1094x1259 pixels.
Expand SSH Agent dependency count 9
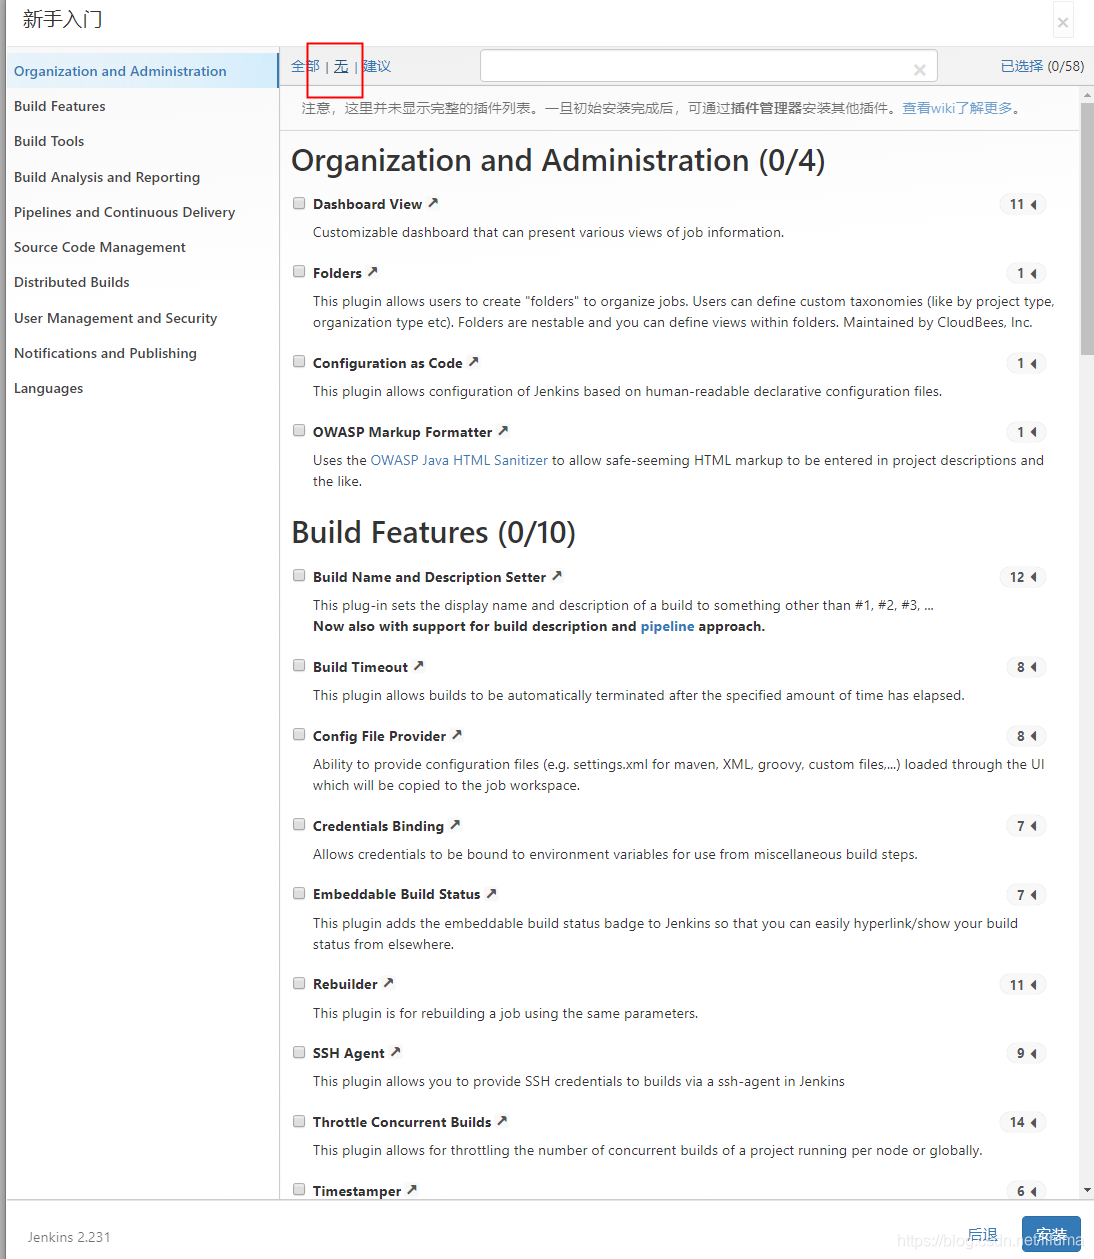click(x=1027, y=1053)
